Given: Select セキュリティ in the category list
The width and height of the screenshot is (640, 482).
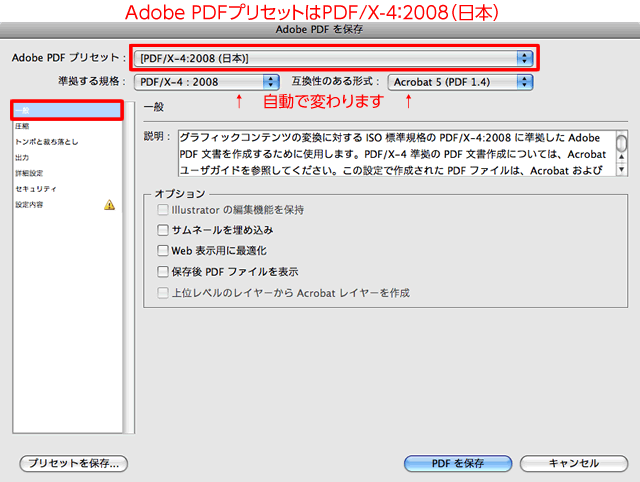Looking at the screenshot, I should [x=67, y=189].
